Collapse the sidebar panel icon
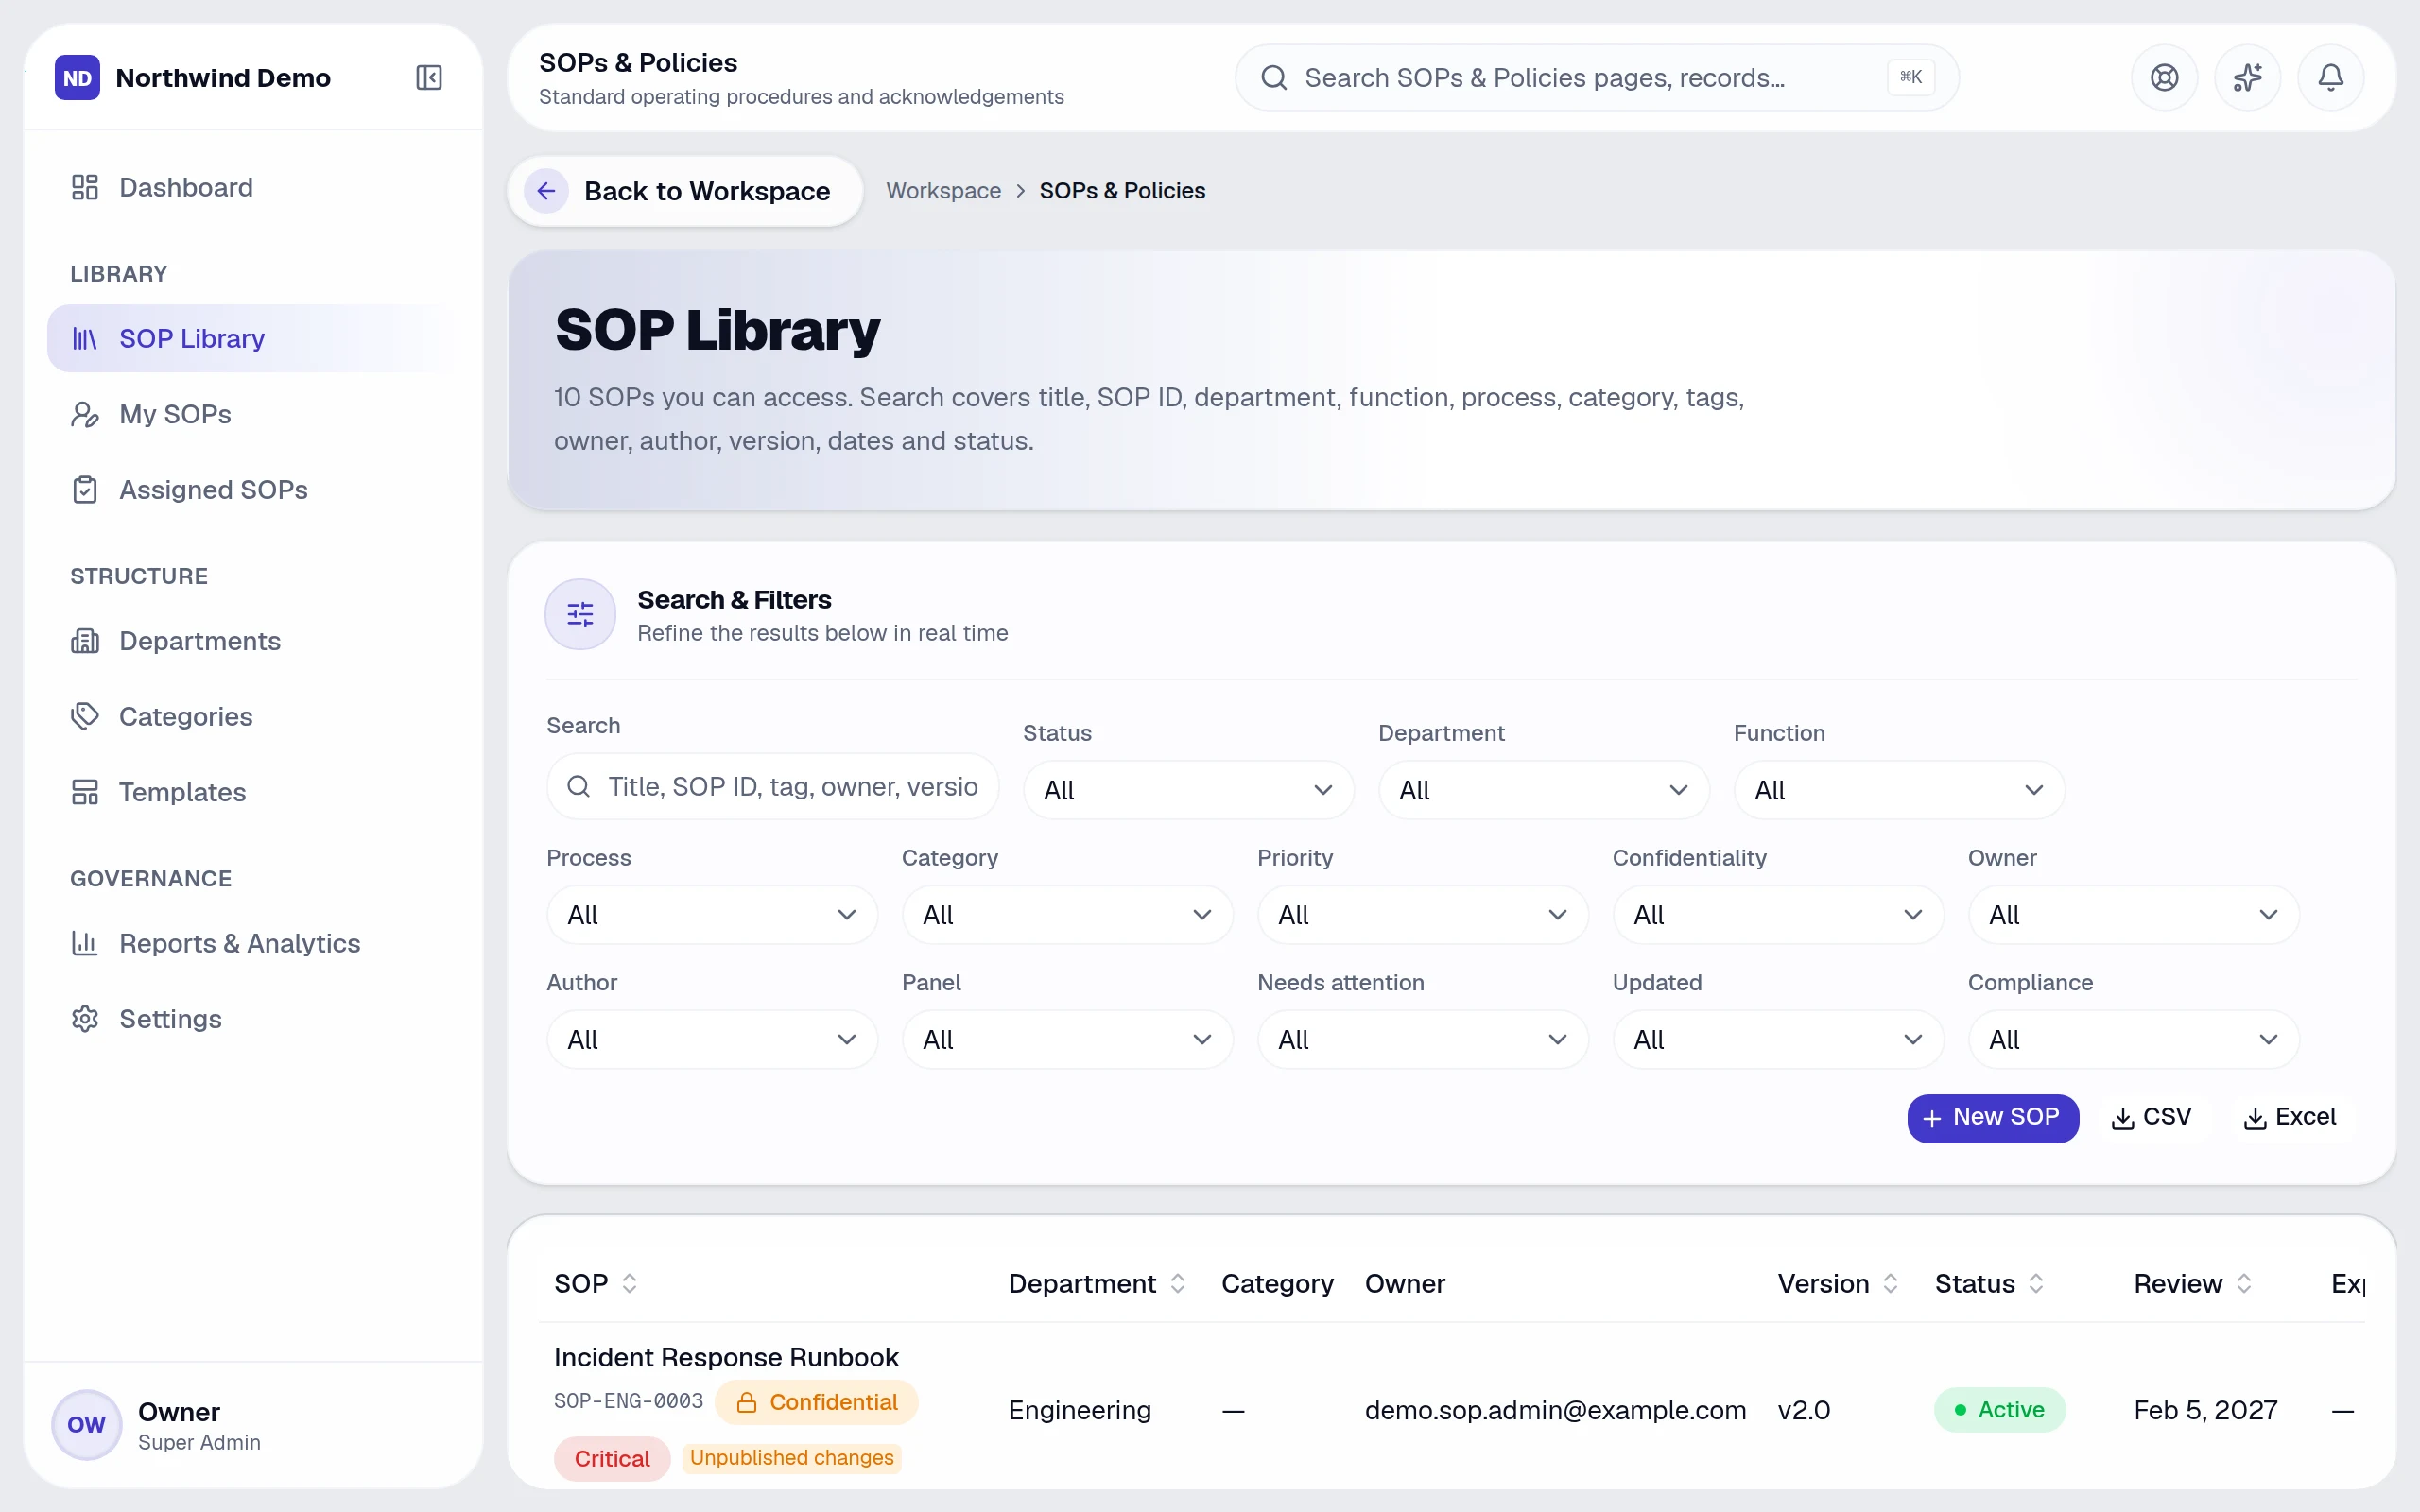 (x=429, y=77)
